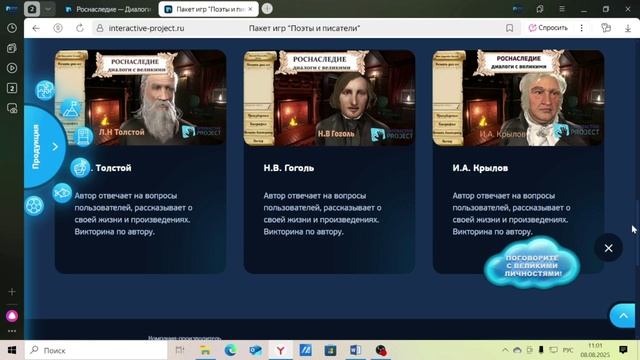Open the taskbar clock and date
The image size is (640, 360).
pos(595,350)
